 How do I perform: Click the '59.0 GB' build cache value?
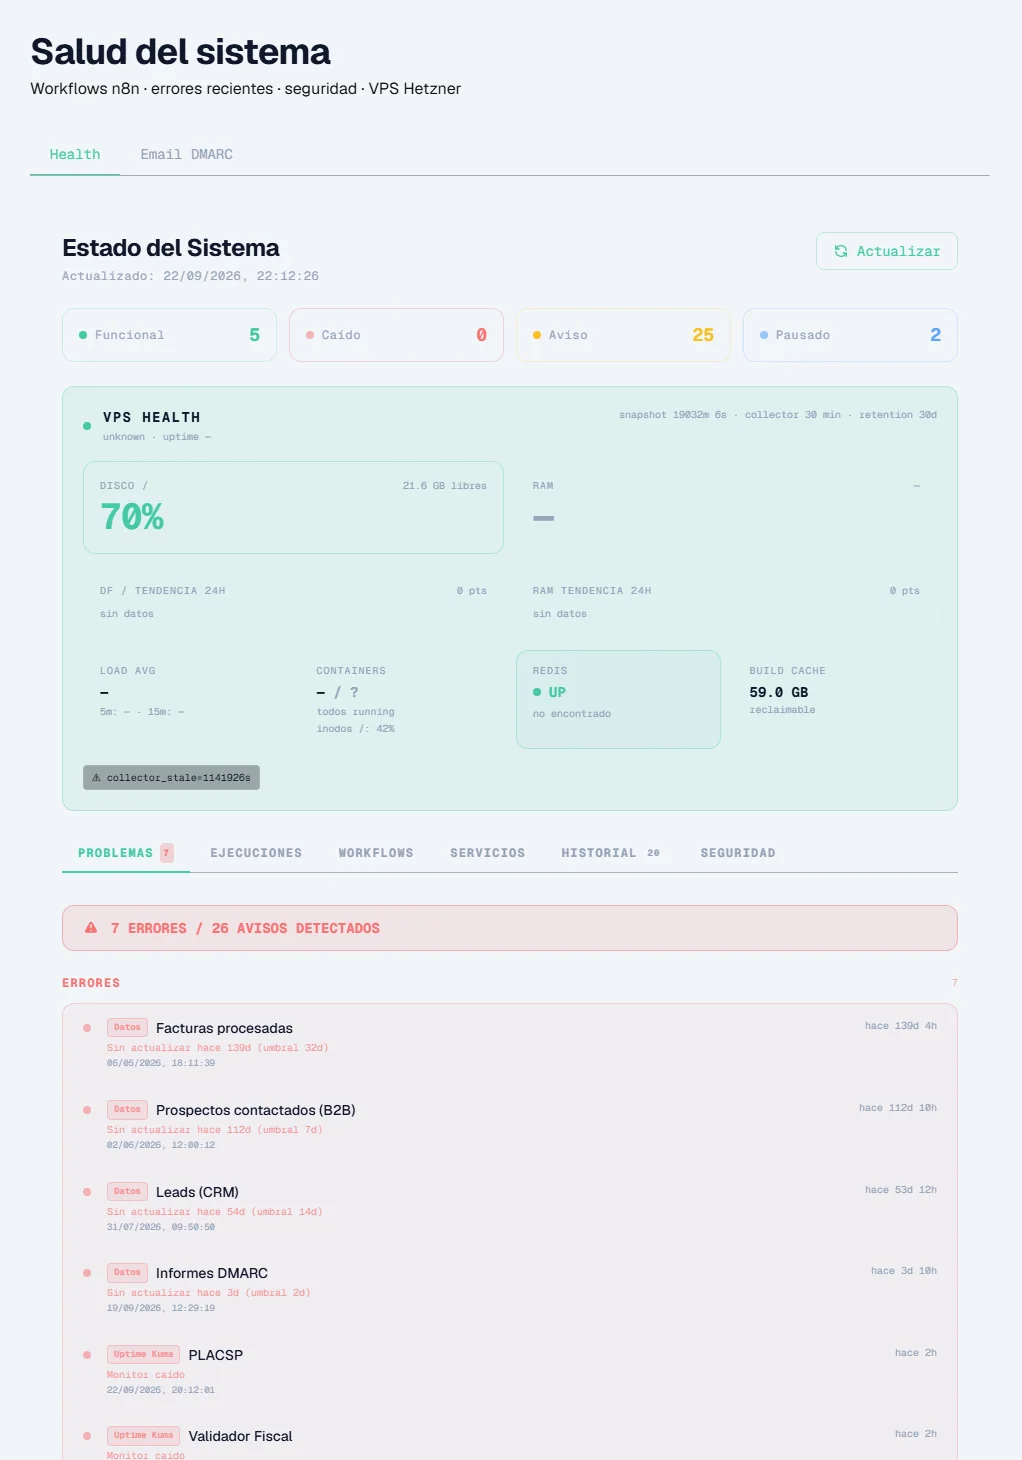(x=779, y=692)
